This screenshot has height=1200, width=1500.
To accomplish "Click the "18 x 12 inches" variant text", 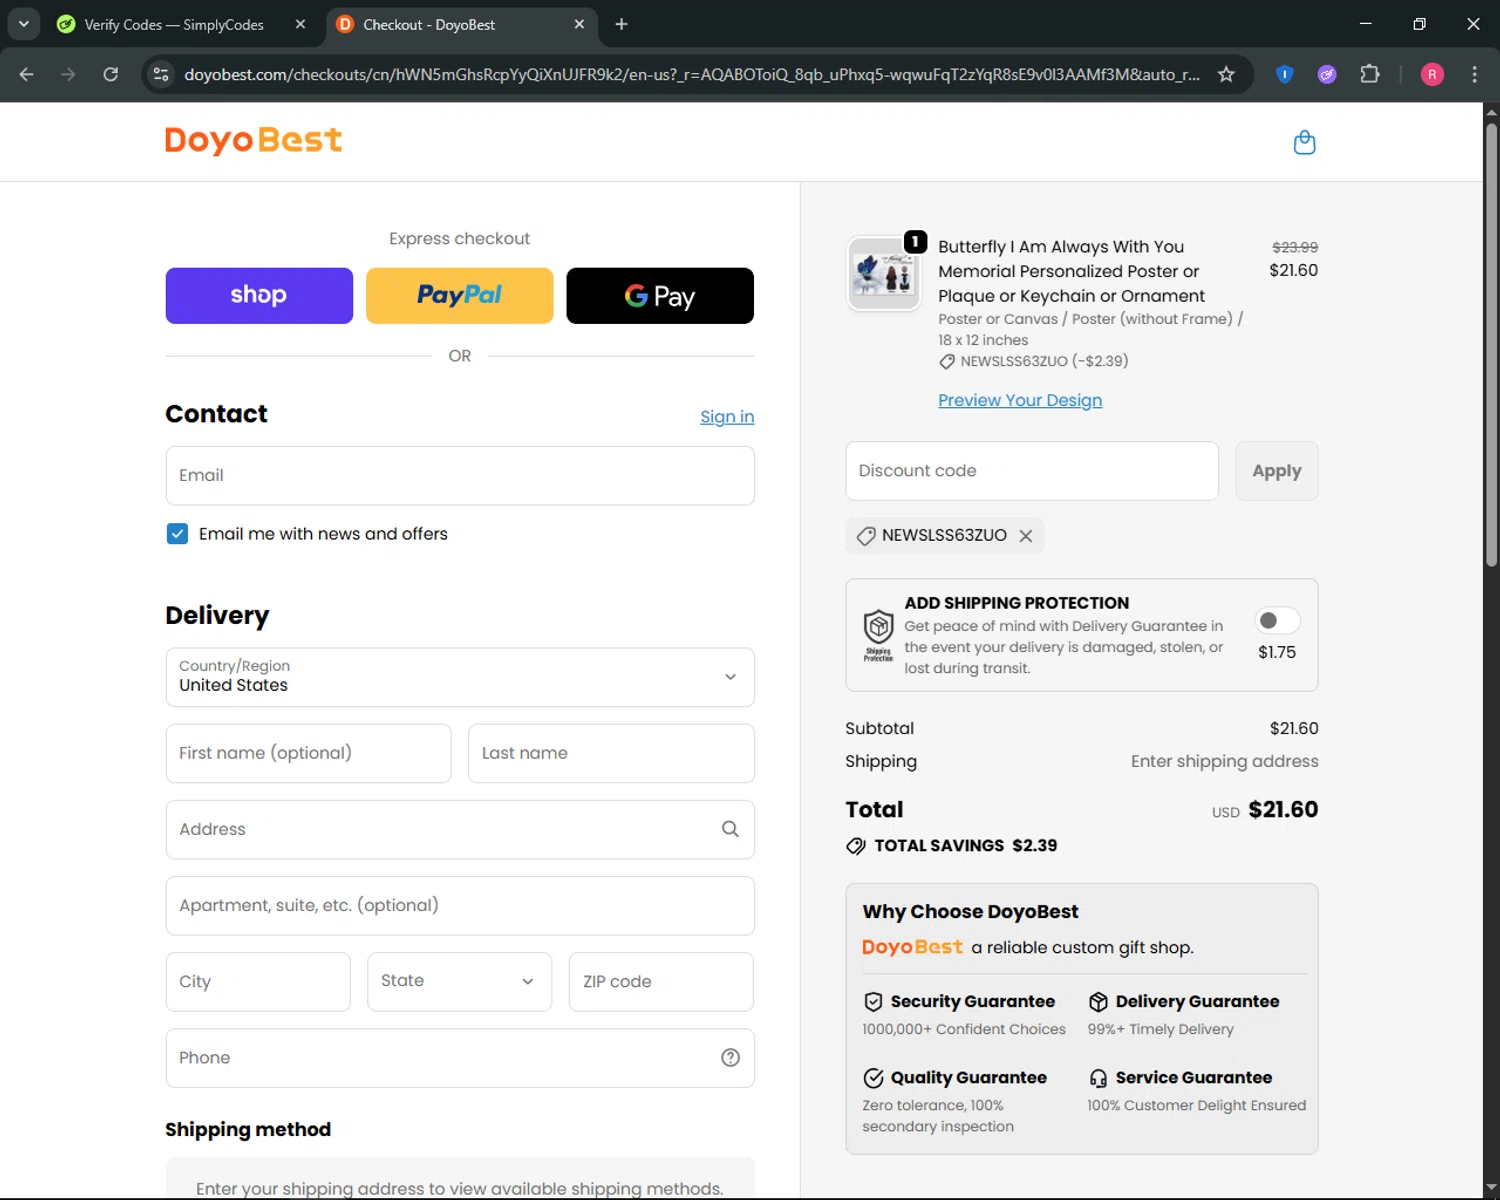I will (983, 340).
